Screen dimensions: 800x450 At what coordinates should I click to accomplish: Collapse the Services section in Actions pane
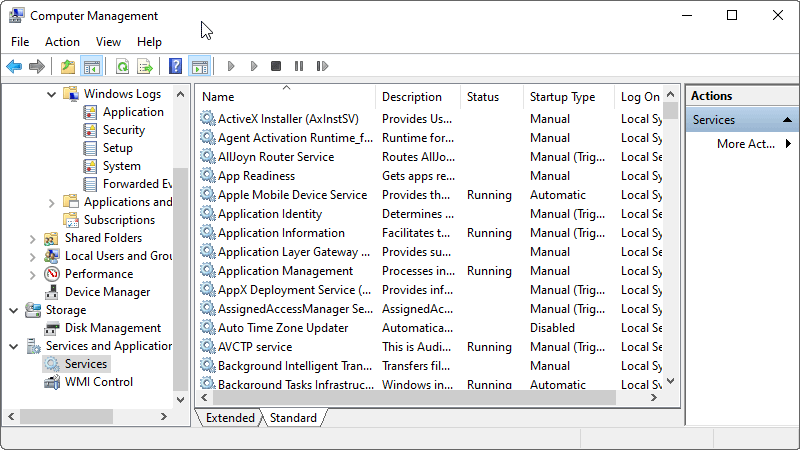coord(787,120)
